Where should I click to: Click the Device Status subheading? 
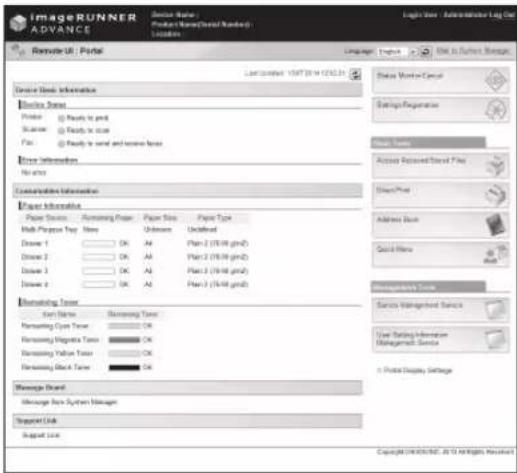point(43,105)
